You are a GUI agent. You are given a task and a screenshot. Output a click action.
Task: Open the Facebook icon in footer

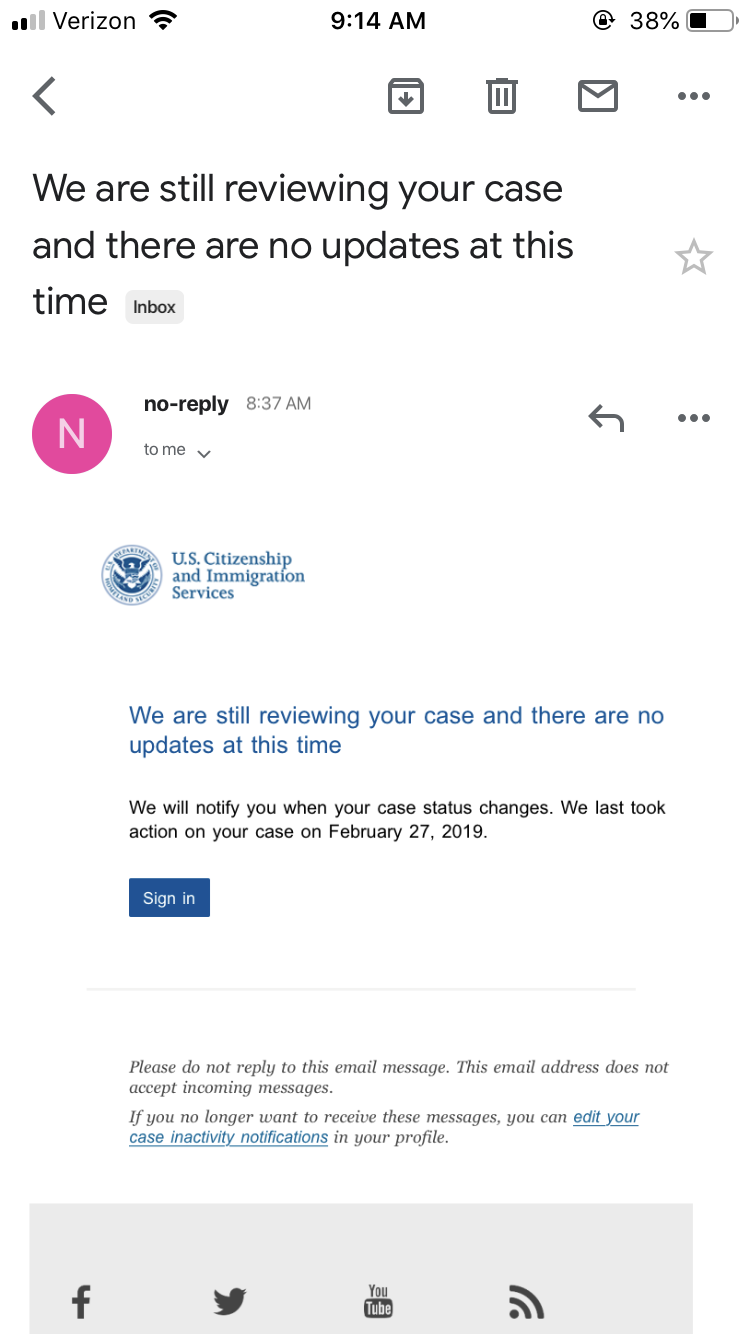(x=81, y=1301)
